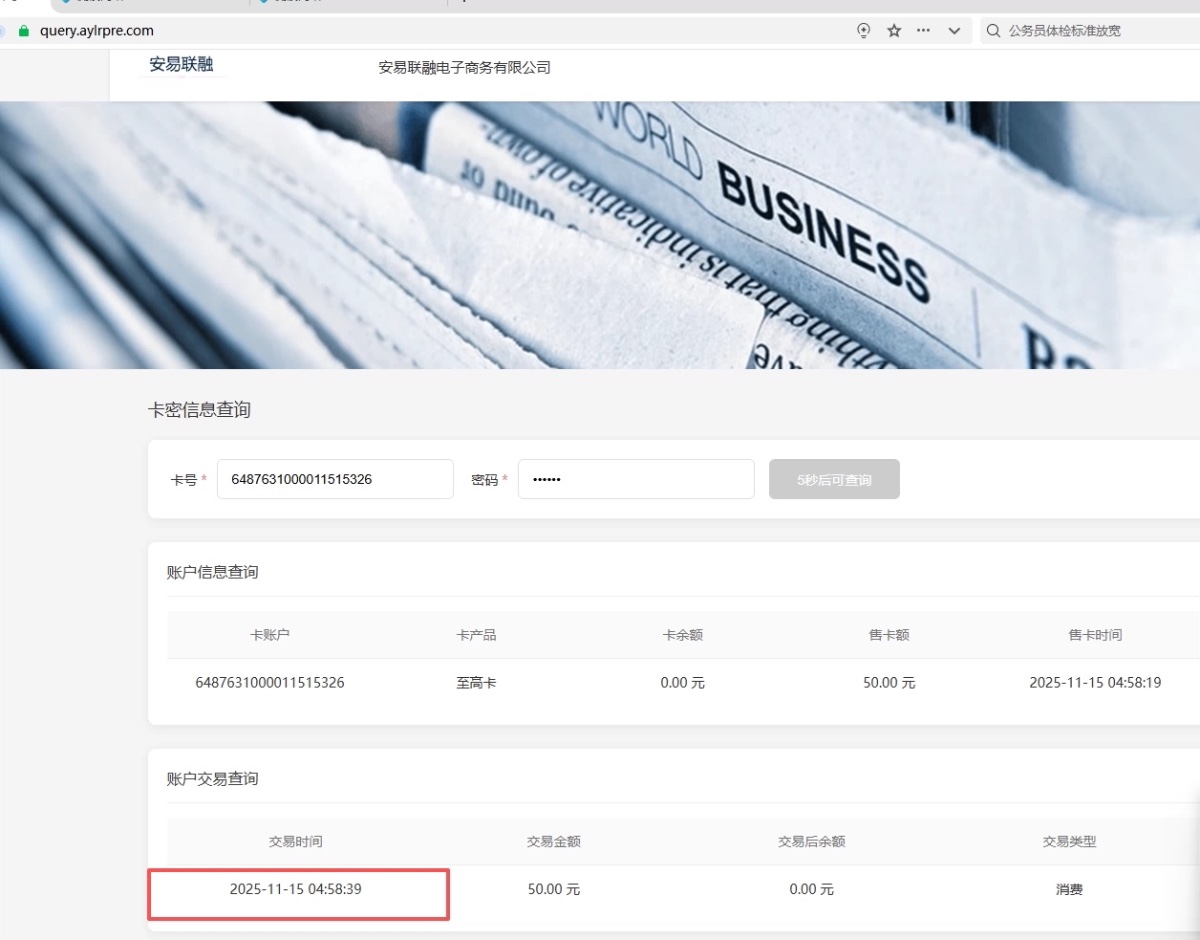
Task: Click the green padlock security icon
Action: pyautogui.click(x=24, y=31)
